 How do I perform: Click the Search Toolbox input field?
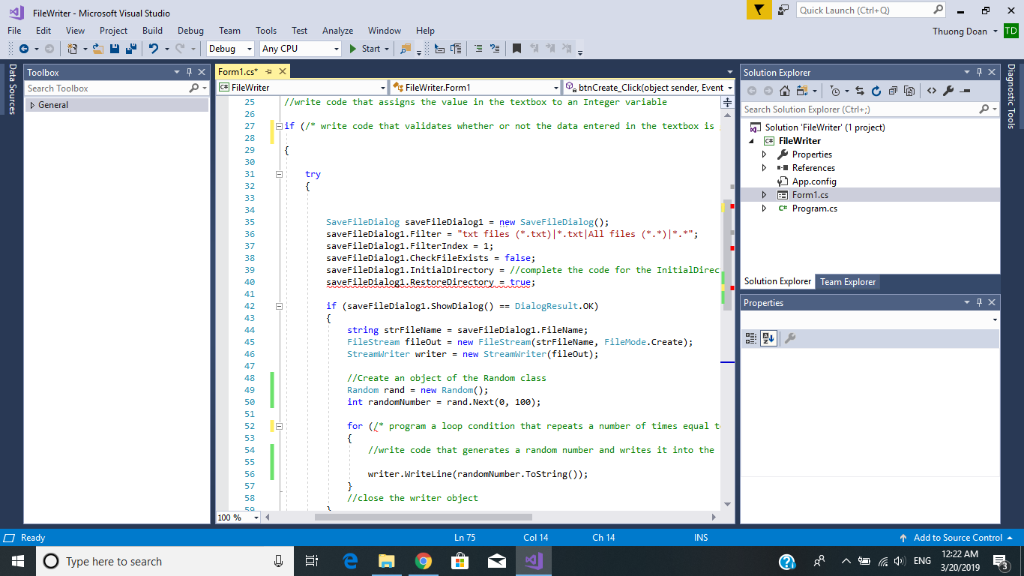(108, 88)
